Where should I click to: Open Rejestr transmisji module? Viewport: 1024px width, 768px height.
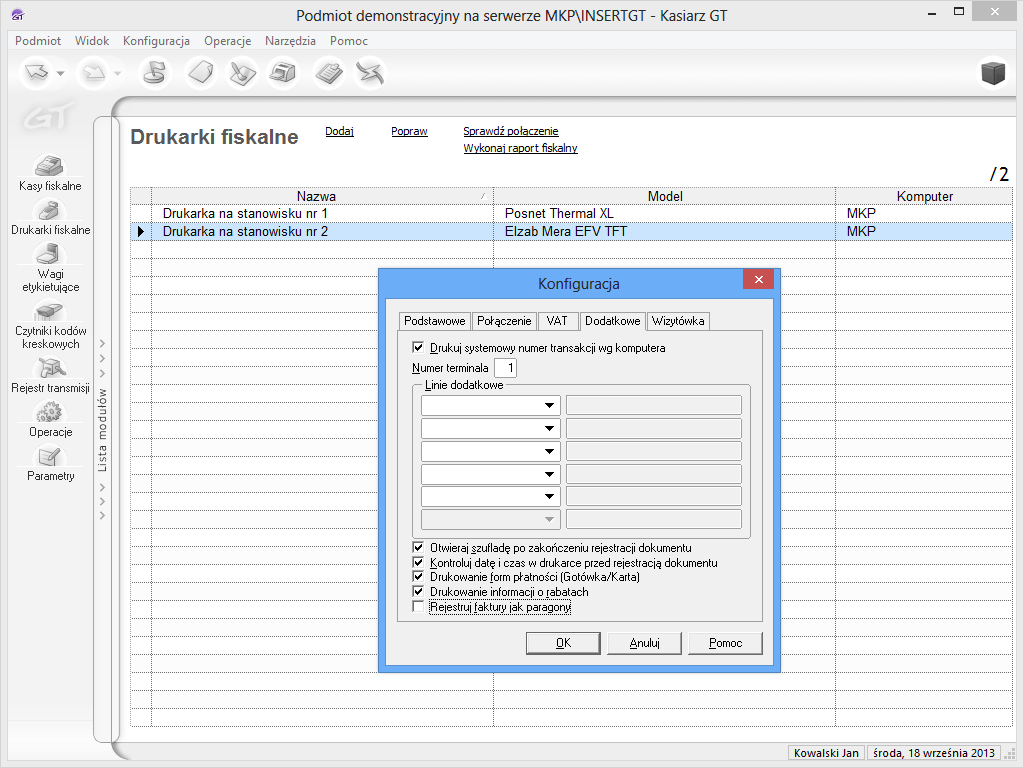tap(50, 368)
